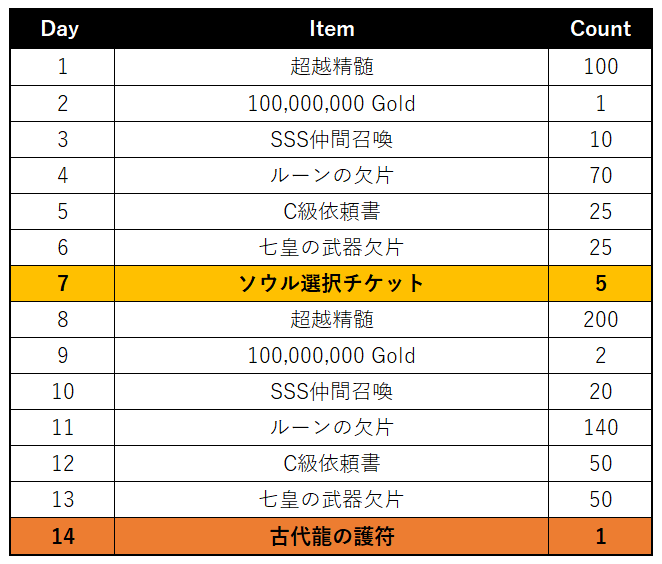662x564 pixels.
Task: Select the Day 6 七皇の武器欠片 cell
Action: tap(331, 247)
